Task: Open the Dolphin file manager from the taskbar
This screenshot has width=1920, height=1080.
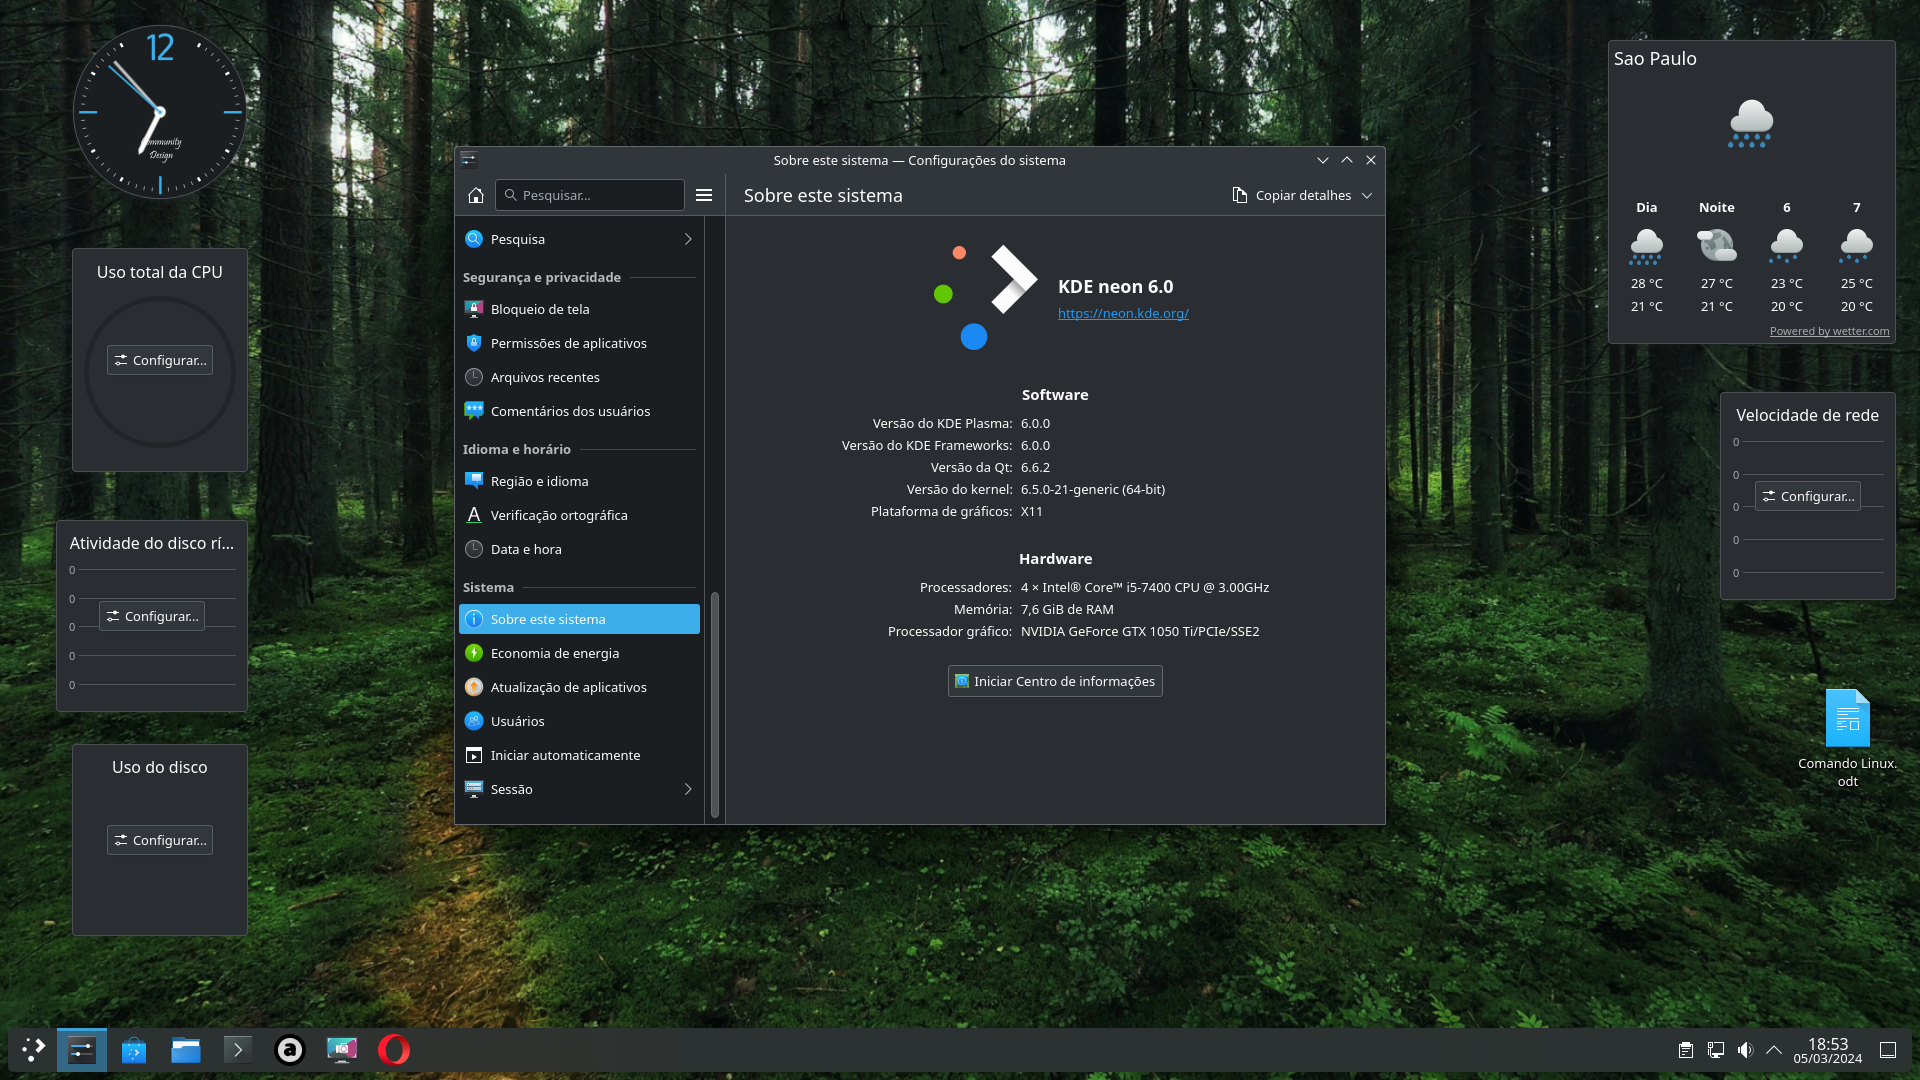Action: click(186, 1050)
